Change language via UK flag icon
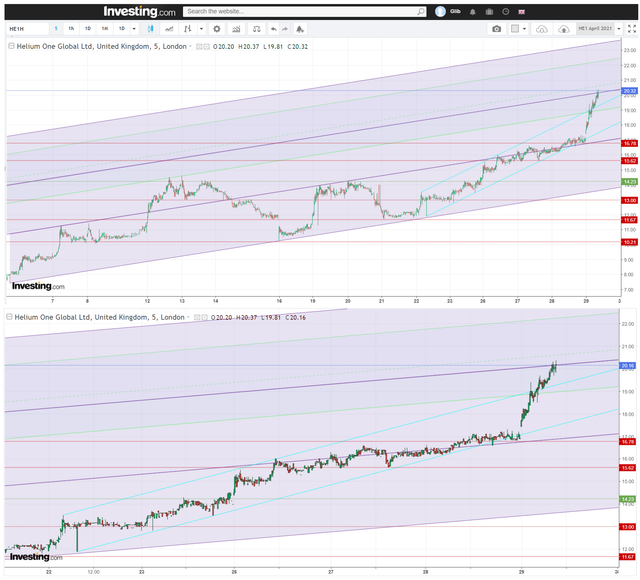 (521, 12)
